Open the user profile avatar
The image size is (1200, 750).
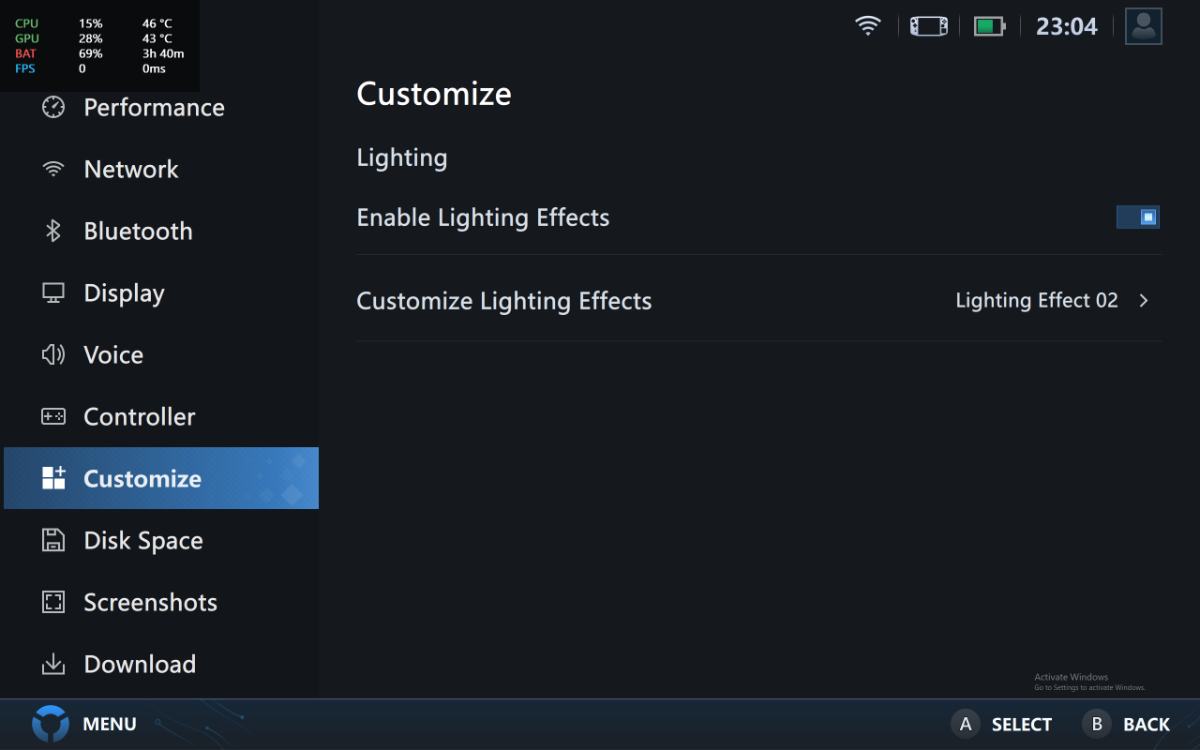(1143, 26)
